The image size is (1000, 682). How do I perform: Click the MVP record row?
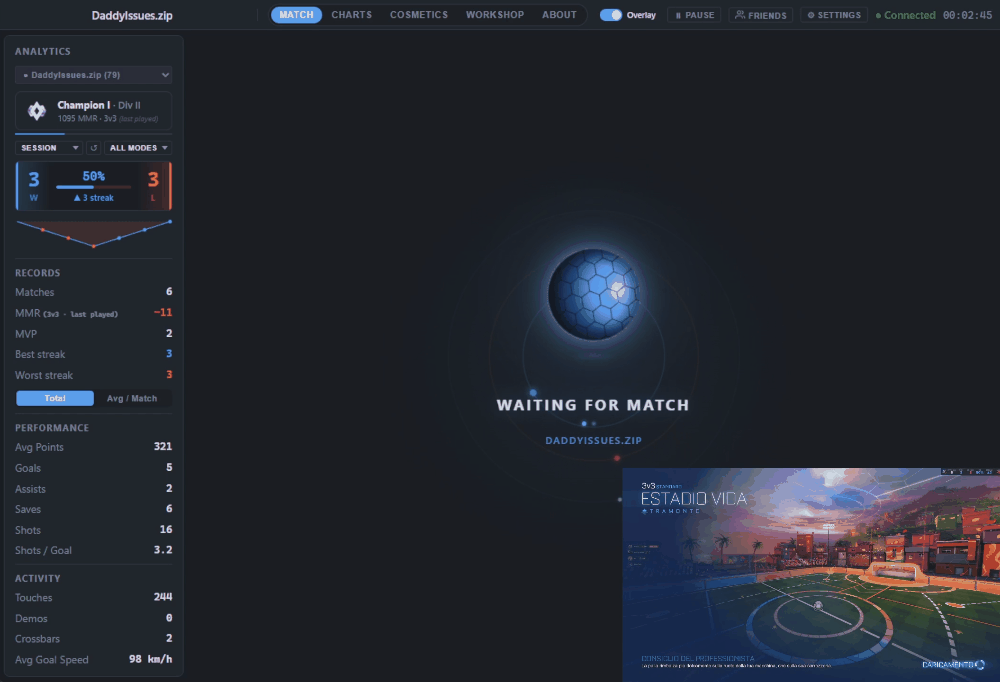tap(94, 333)
